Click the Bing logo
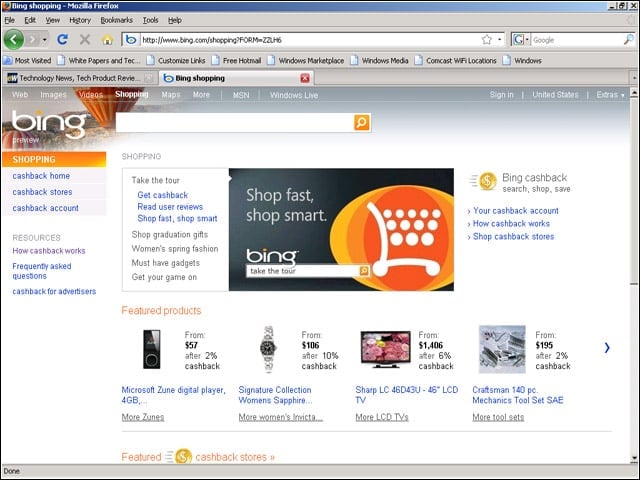This screenshot has height=480, width=640. pos(49,124)
